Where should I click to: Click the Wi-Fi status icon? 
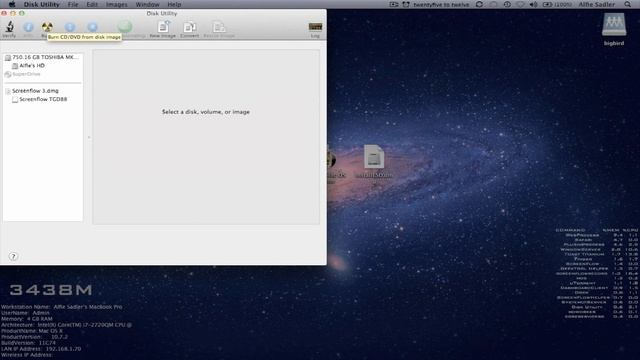[x=520, y=4]
